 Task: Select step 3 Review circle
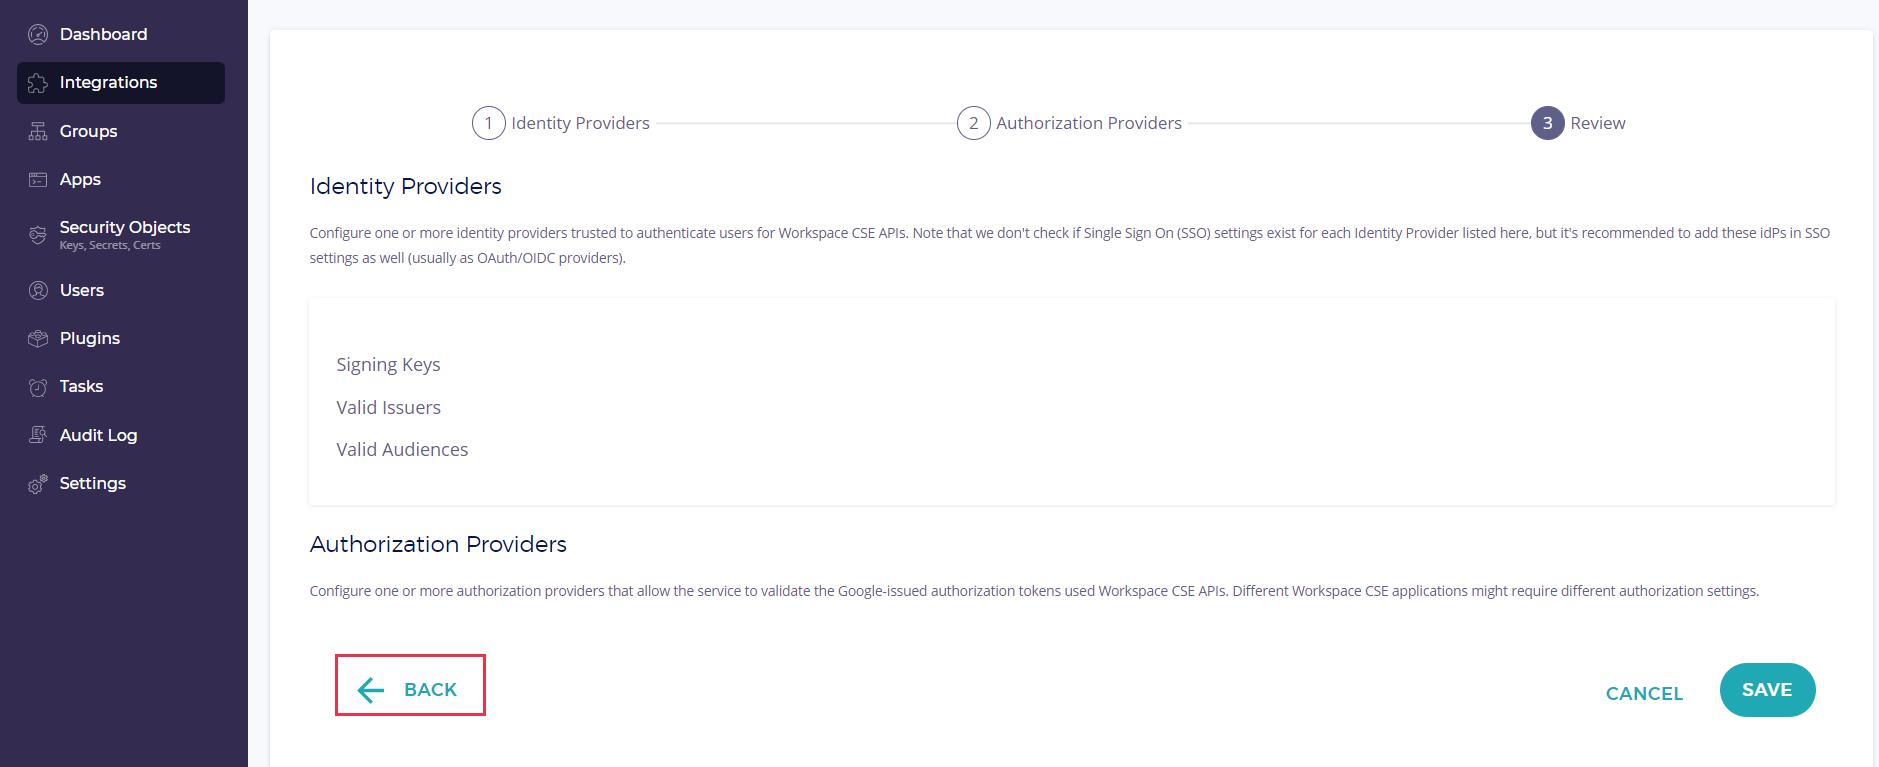coord(1547,123)
